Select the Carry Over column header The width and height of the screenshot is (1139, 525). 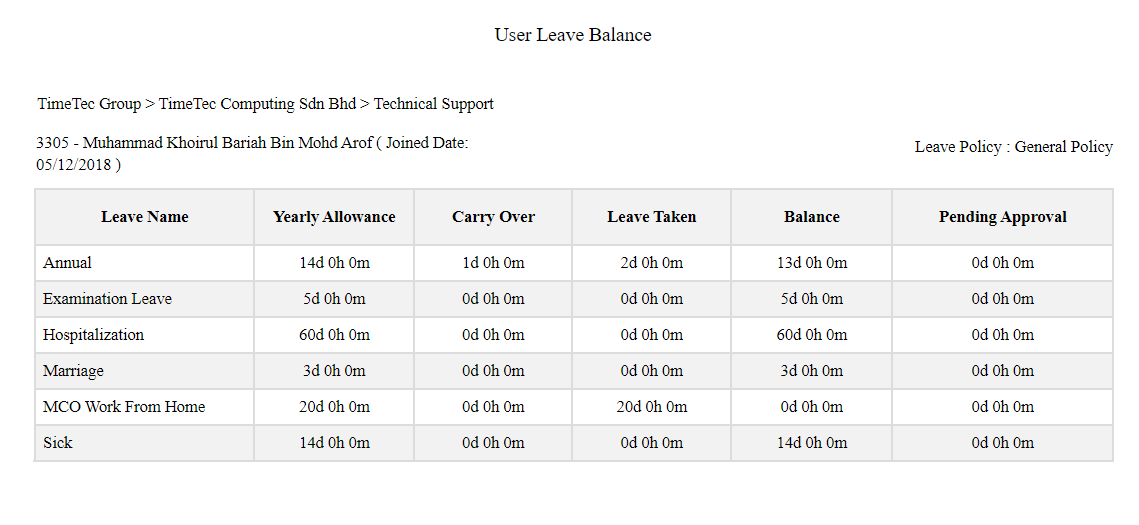[493, 216]
